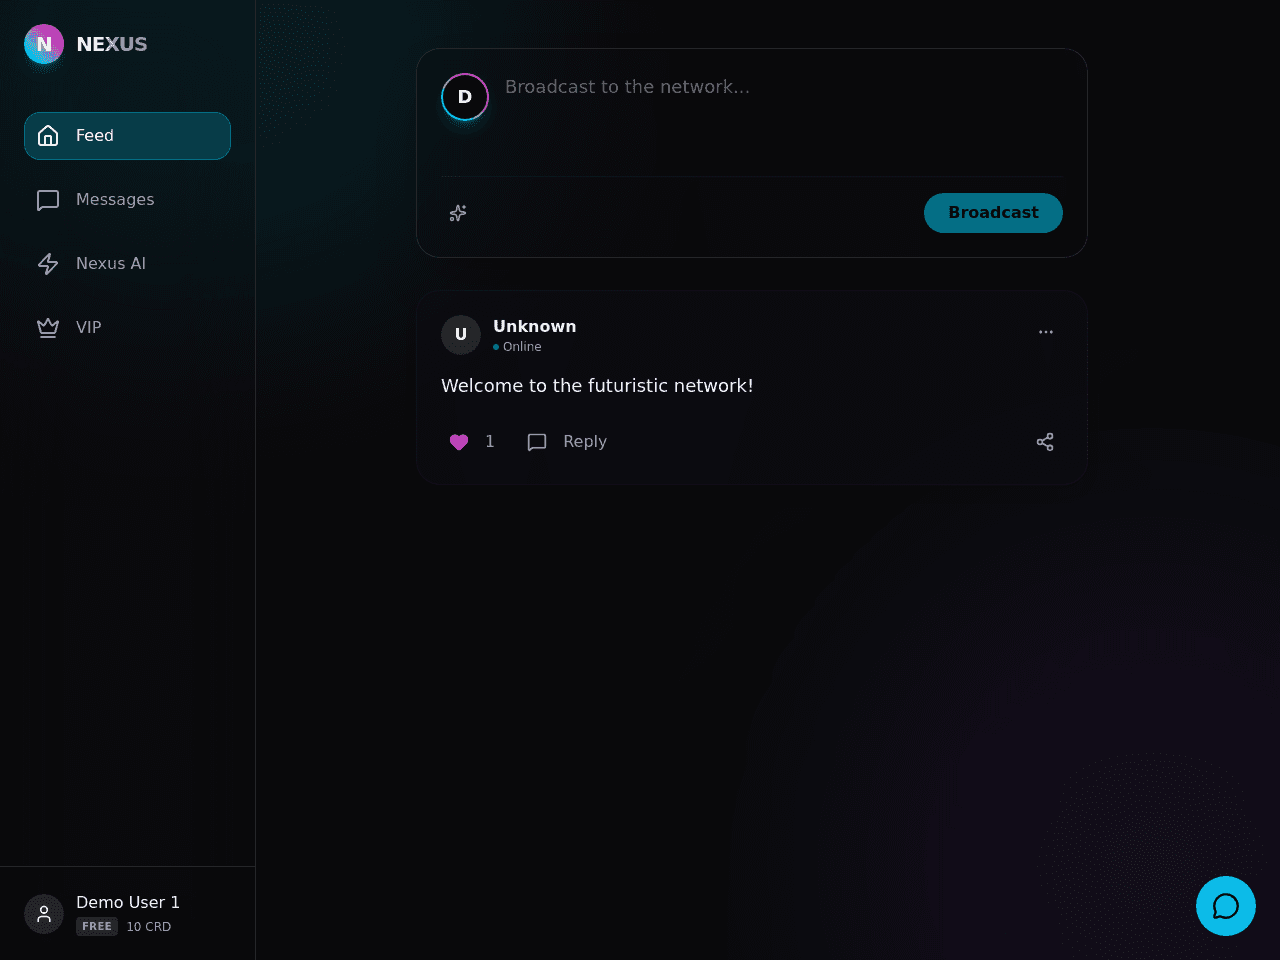
Task: Toggle the heart like on the post
Action: pyautogui.click(x=459, y=442)
